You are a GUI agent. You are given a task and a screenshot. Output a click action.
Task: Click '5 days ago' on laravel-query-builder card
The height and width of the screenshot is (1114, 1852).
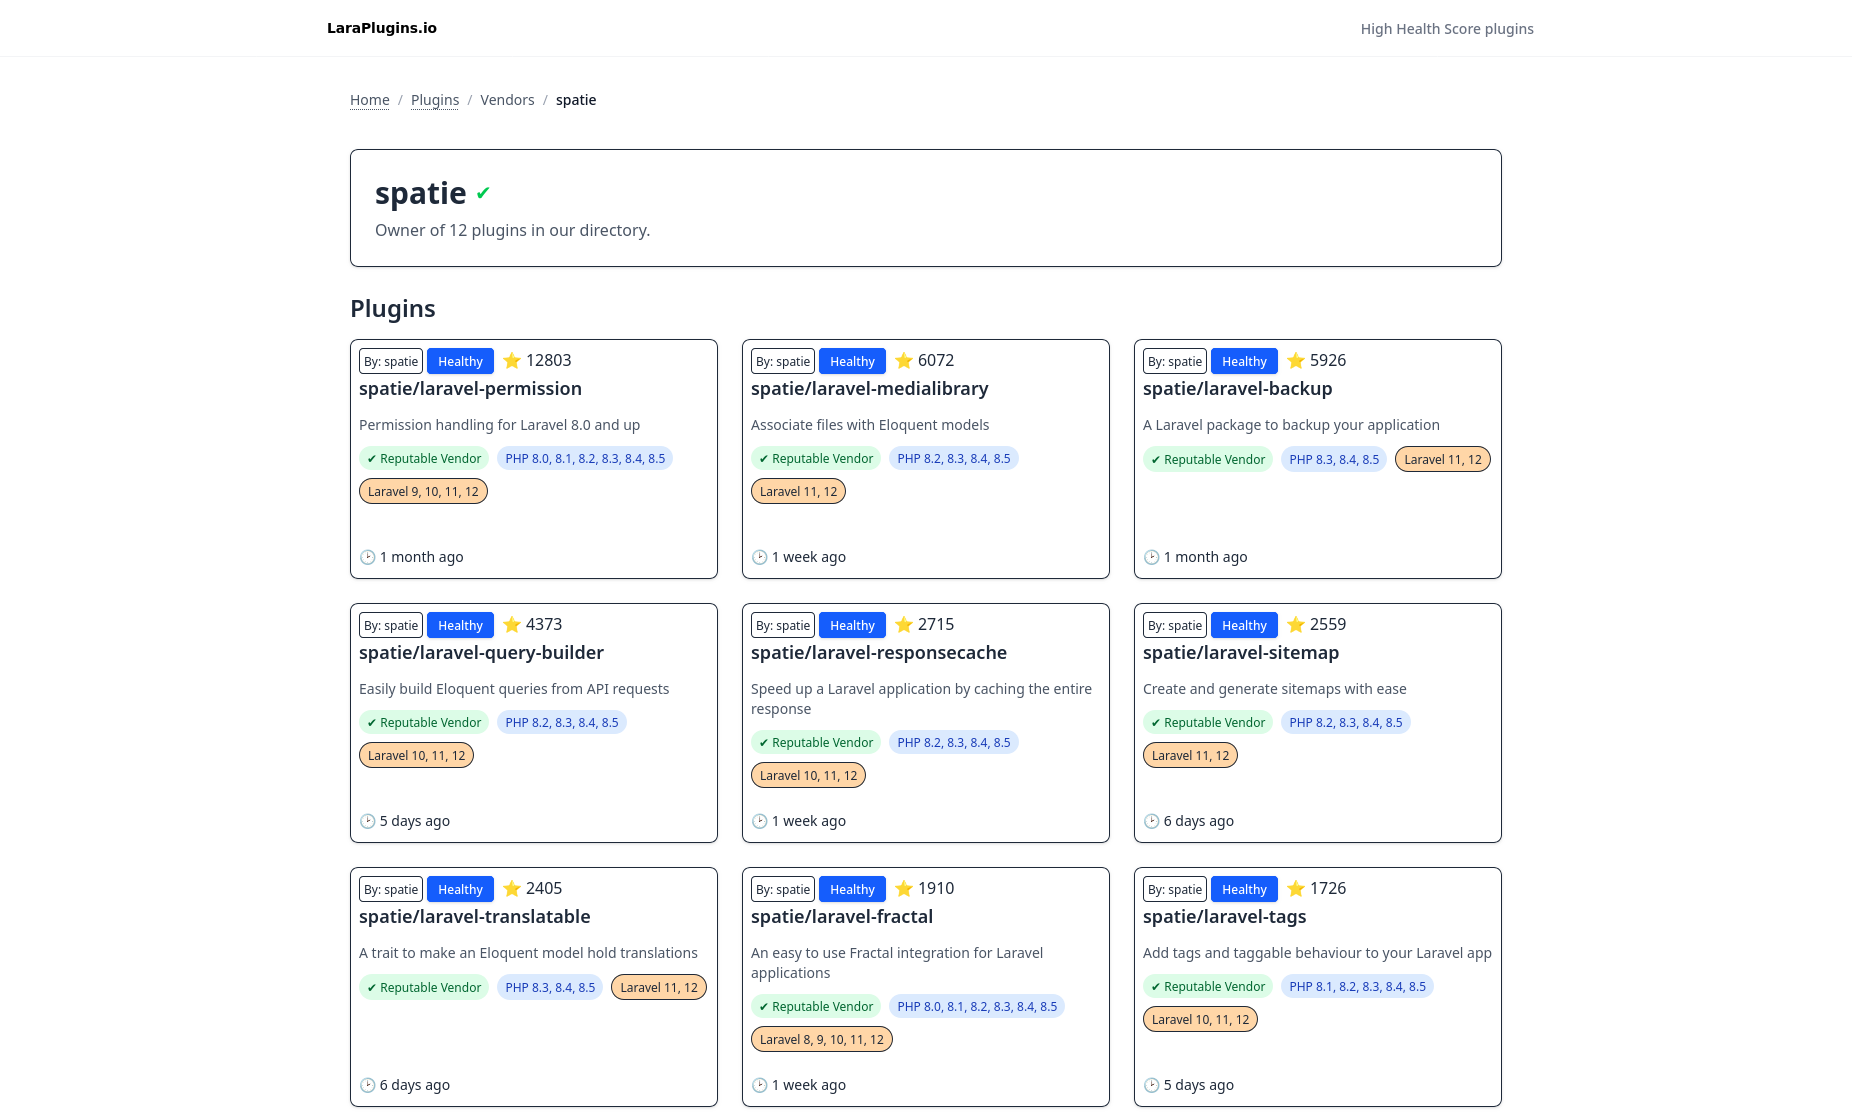(x=415, y=821)
